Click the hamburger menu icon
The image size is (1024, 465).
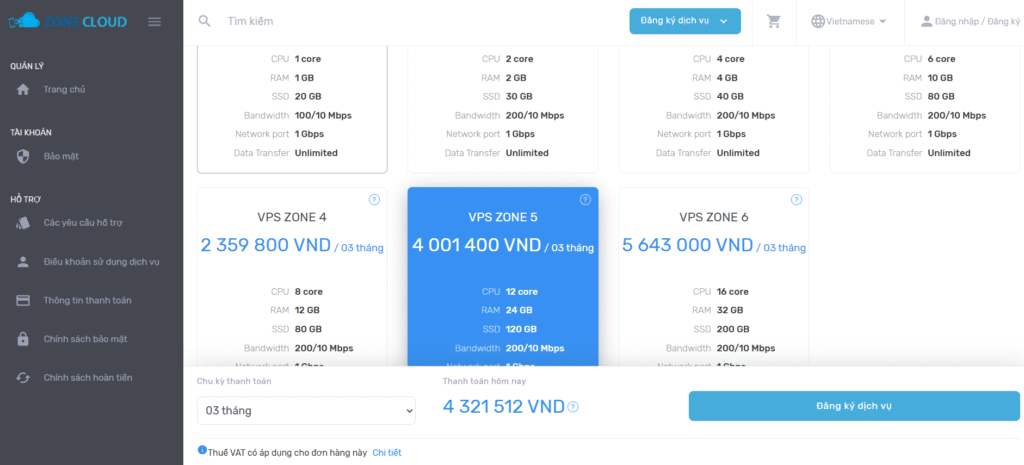click(154, 21)
